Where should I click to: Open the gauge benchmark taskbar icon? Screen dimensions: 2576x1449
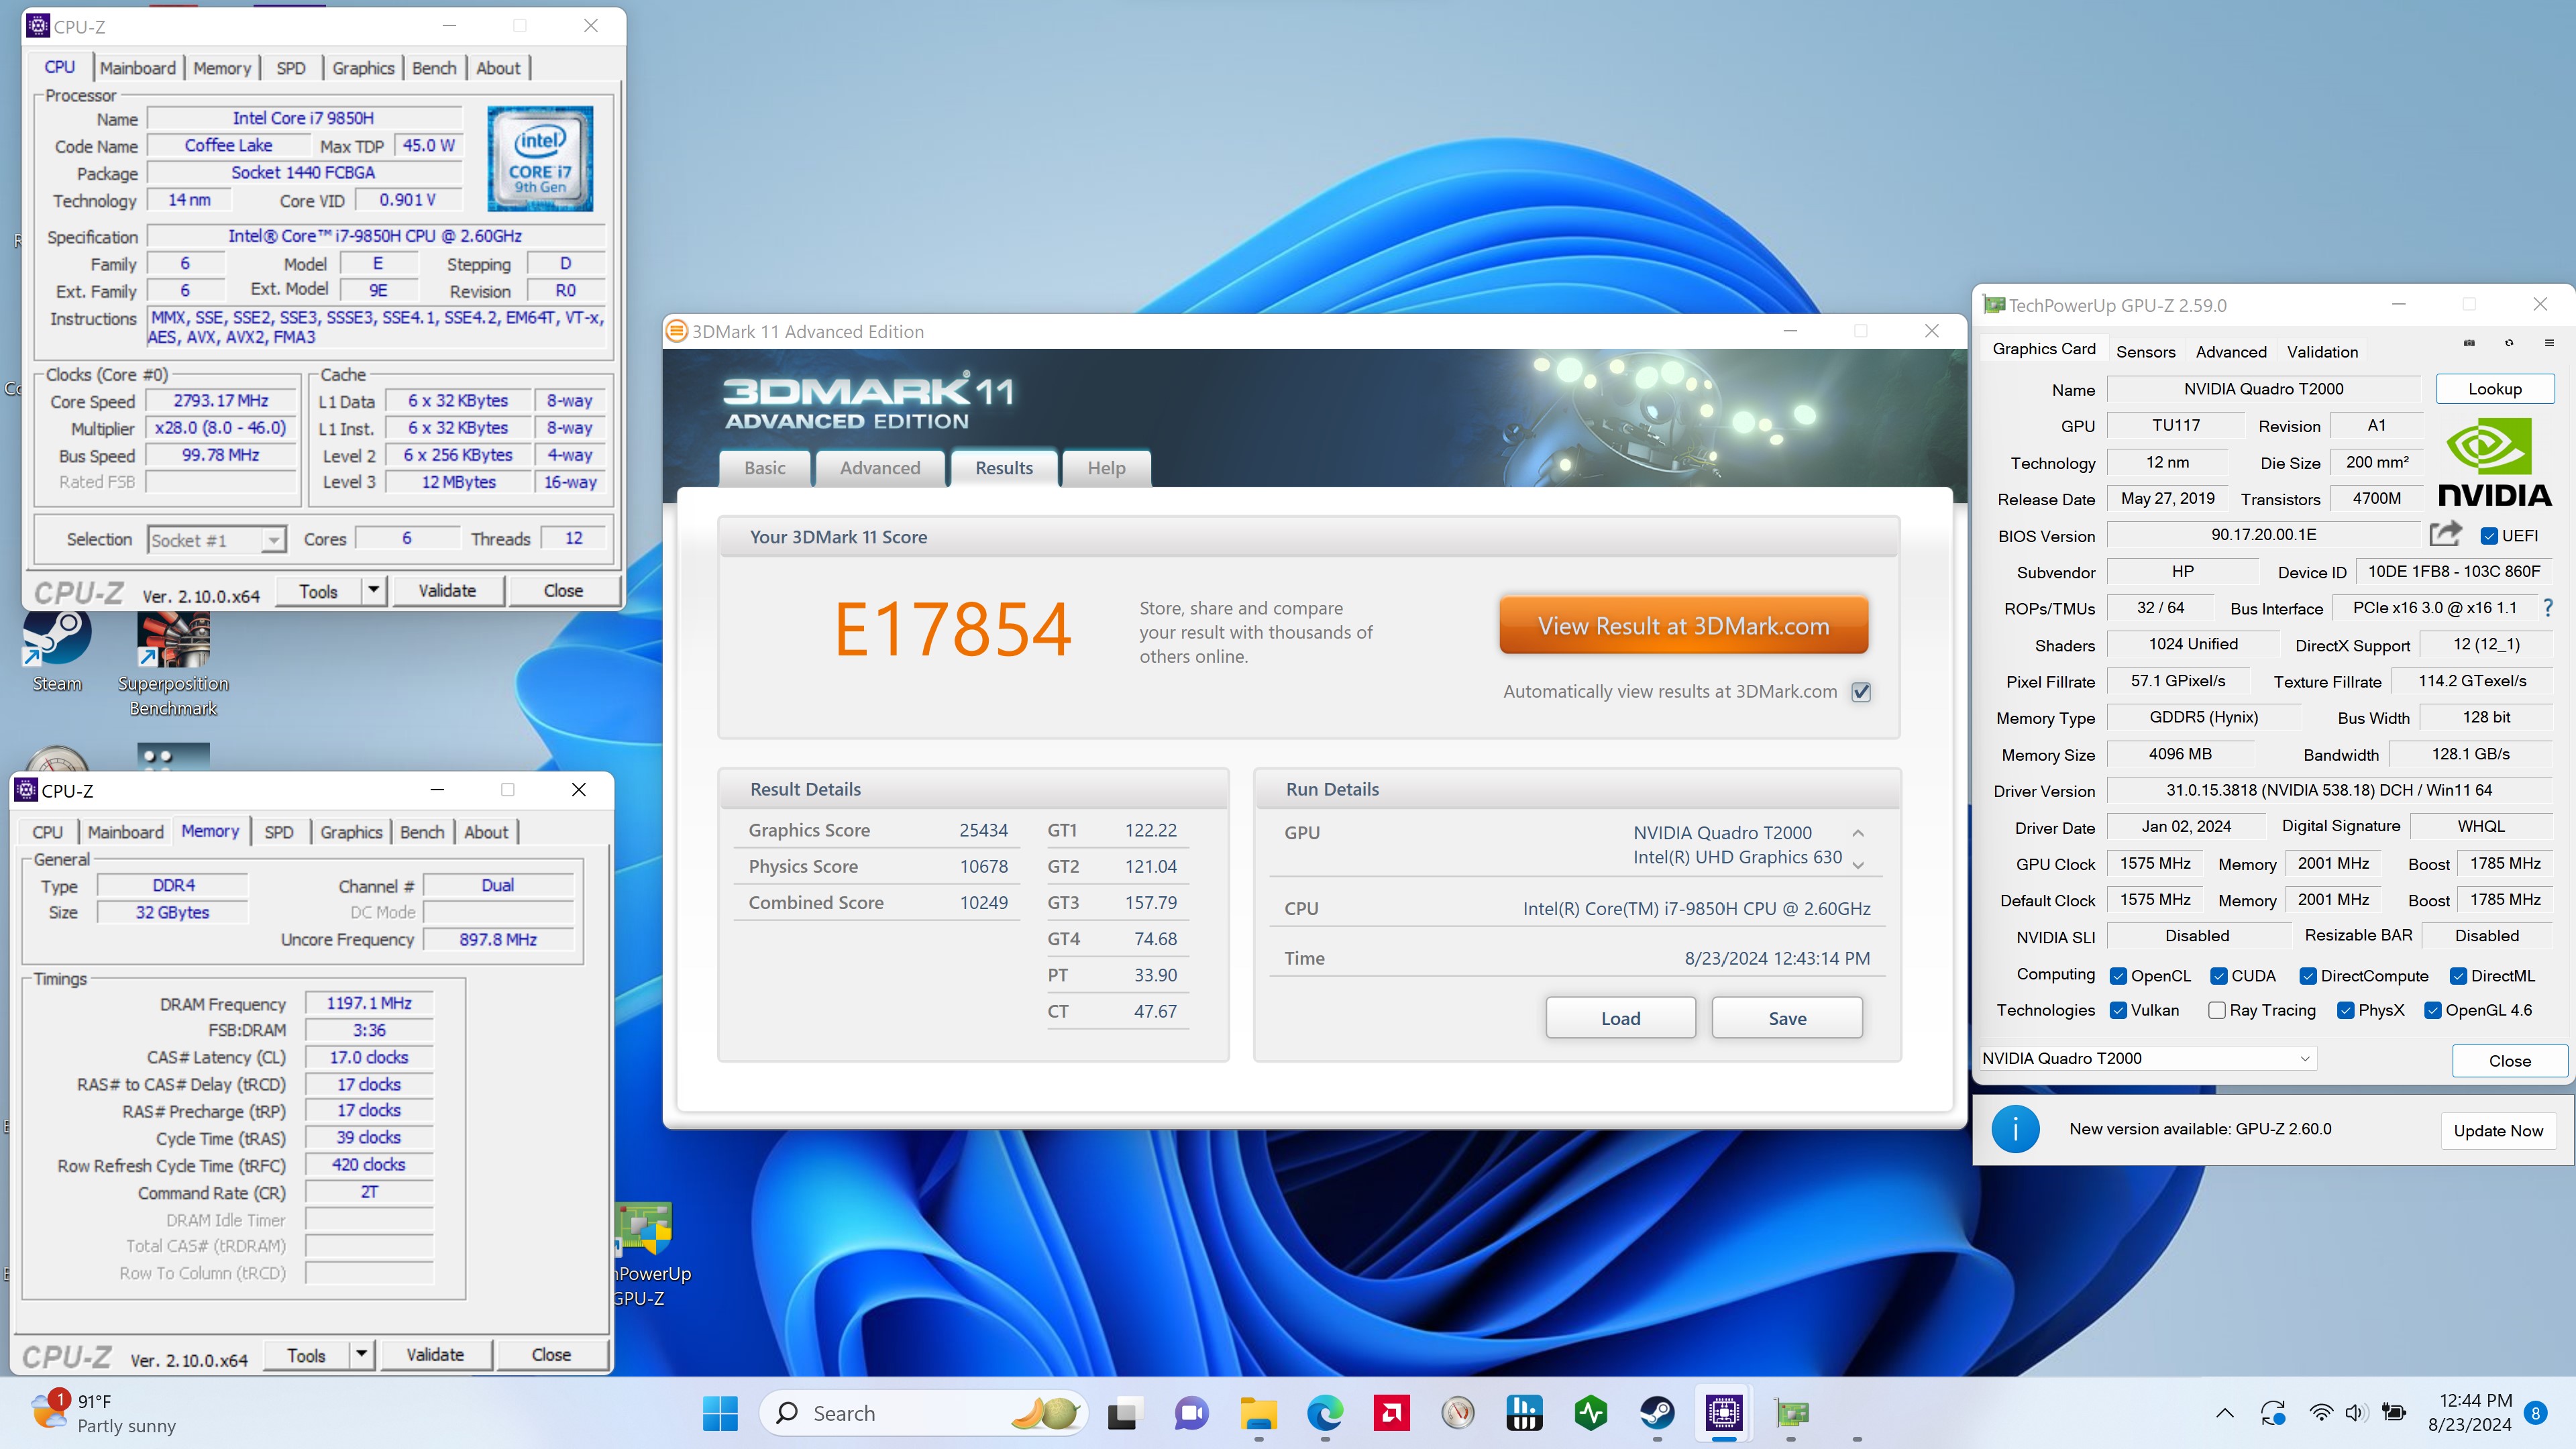click(1458, 1413)
